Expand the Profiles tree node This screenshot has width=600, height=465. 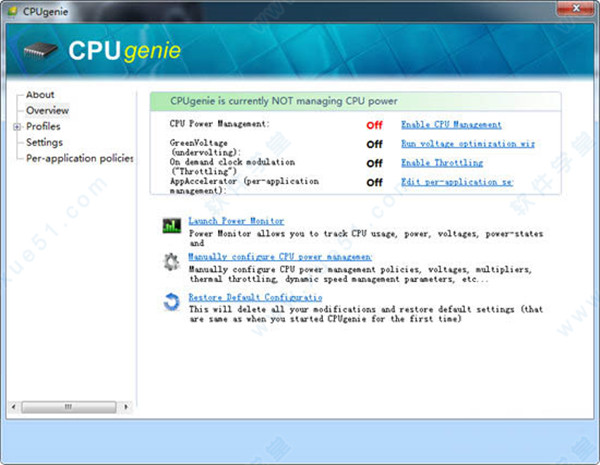(x=17, y=127)
